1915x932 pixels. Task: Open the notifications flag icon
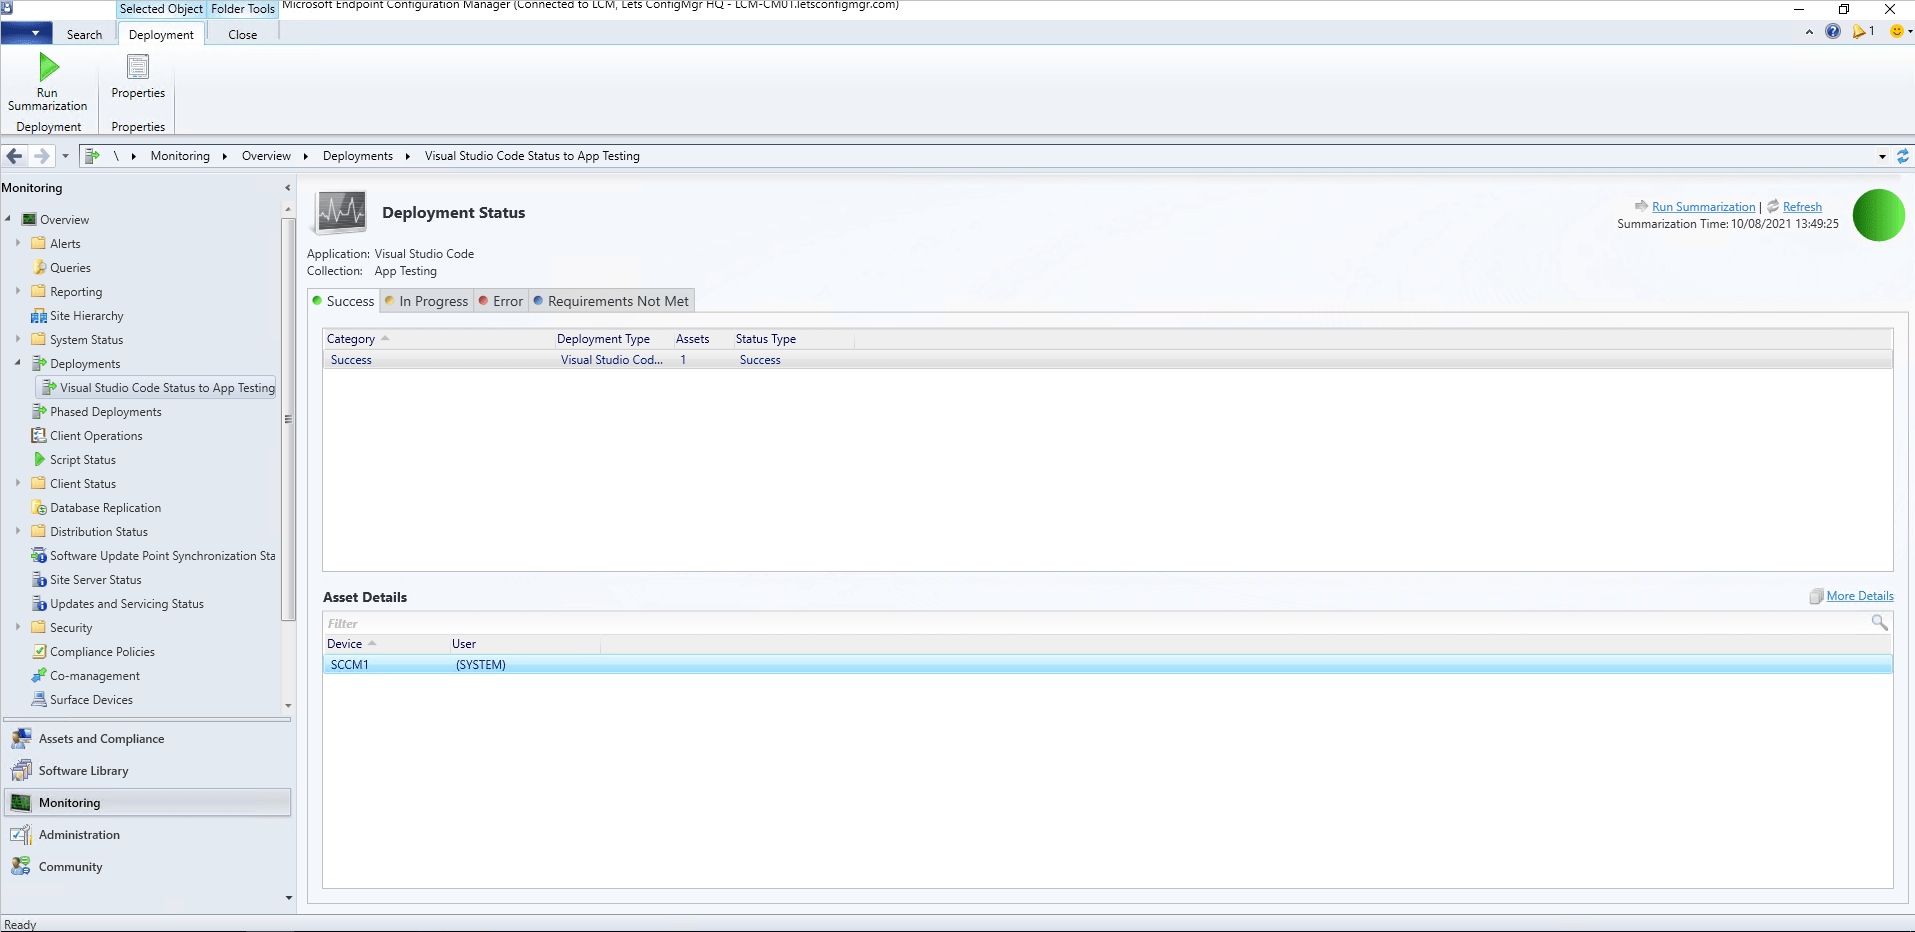point(1859,32)
